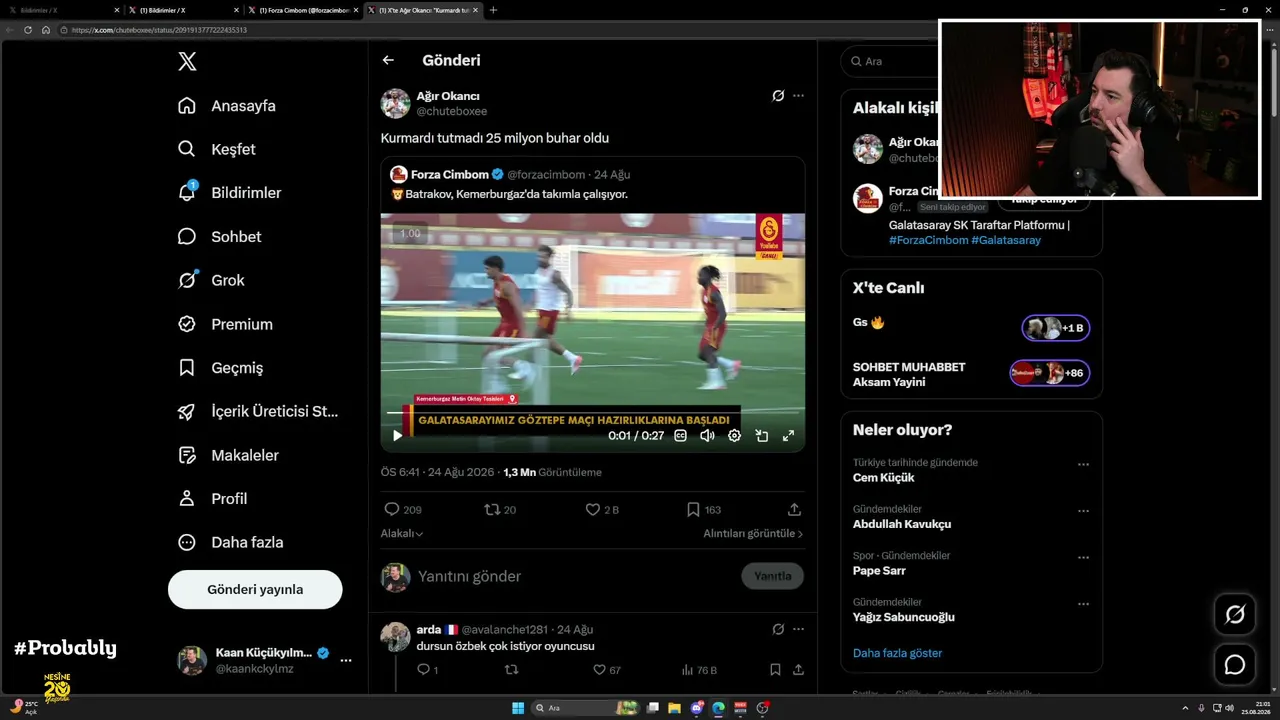Join the Gs live space
1280x720 pixels.
[1055, 328]
